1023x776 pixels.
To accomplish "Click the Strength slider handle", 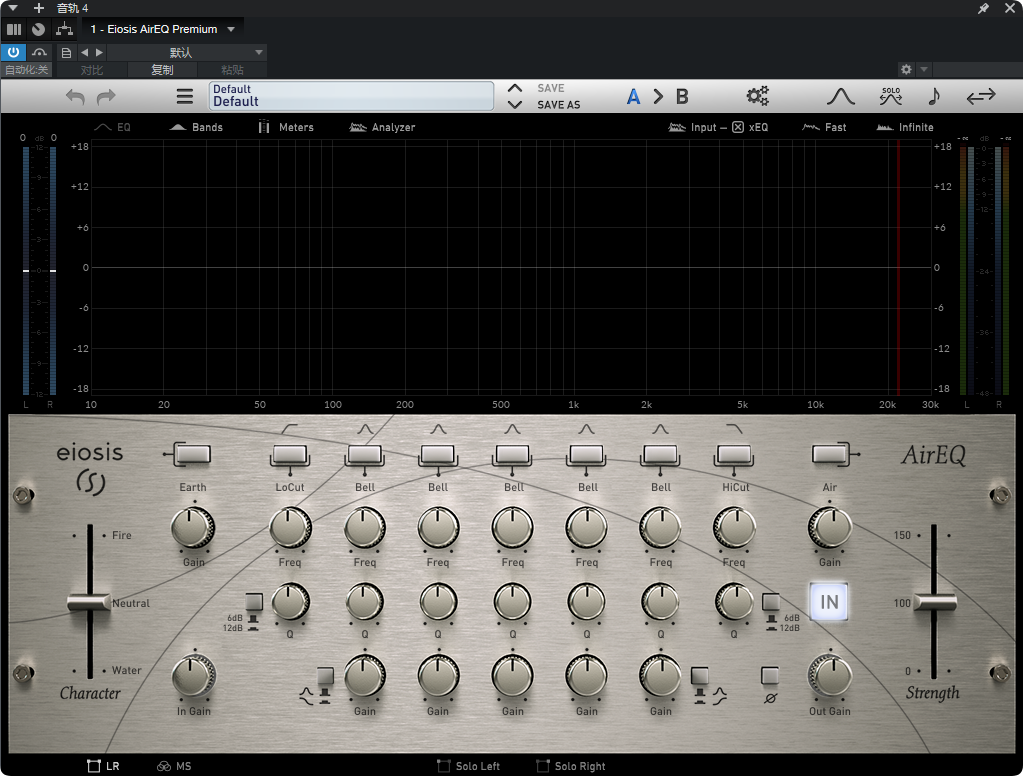I will (934, 602).
